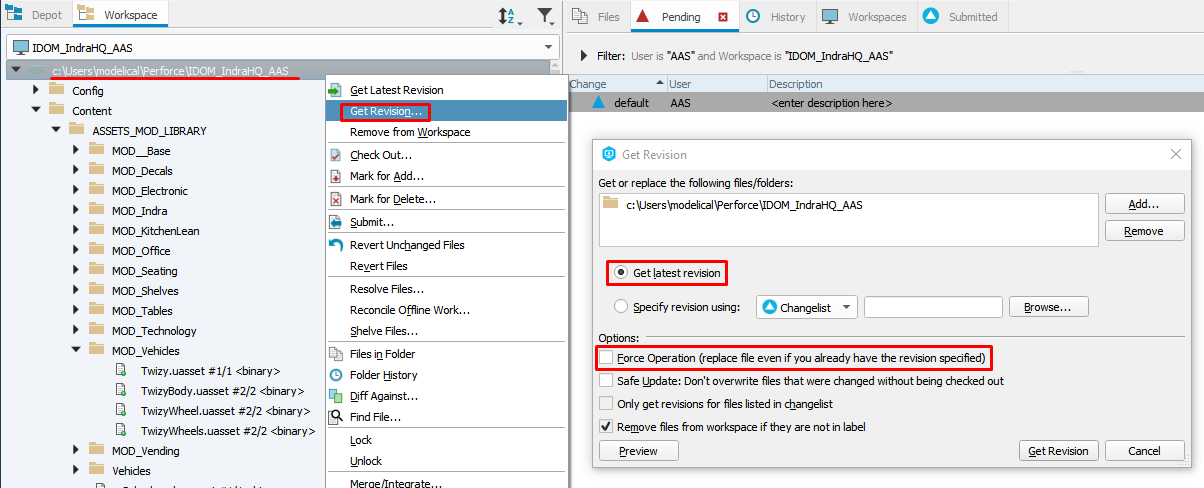The image size is (1204, 488).
Task: Select Specify revision using radio button
Action: tap(621, 307)
